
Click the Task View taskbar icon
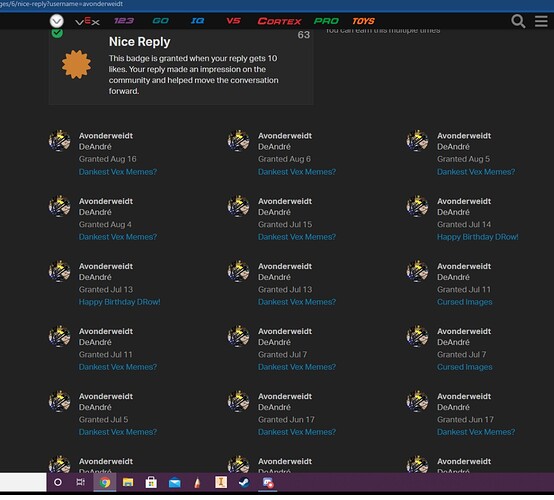(81, 482)
